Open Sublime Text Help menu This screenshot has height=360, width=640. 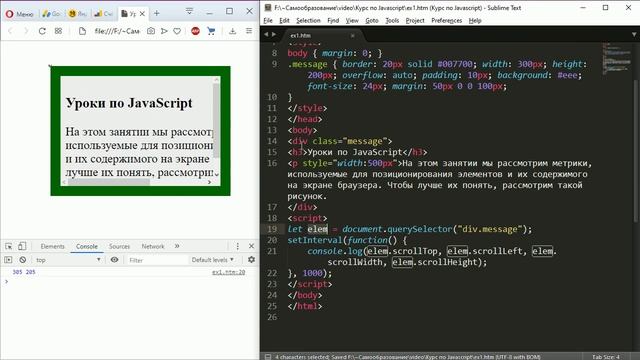pyautogui.click(x=475, y=20)
